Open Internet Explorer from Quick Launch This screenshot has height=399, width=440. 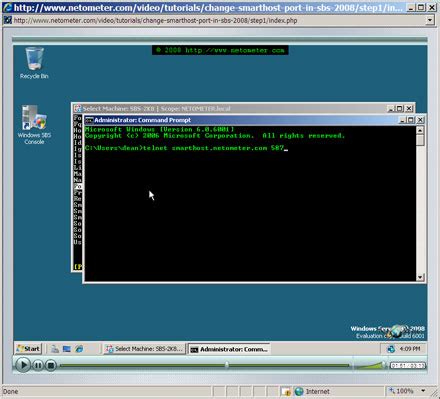(79, 349)
